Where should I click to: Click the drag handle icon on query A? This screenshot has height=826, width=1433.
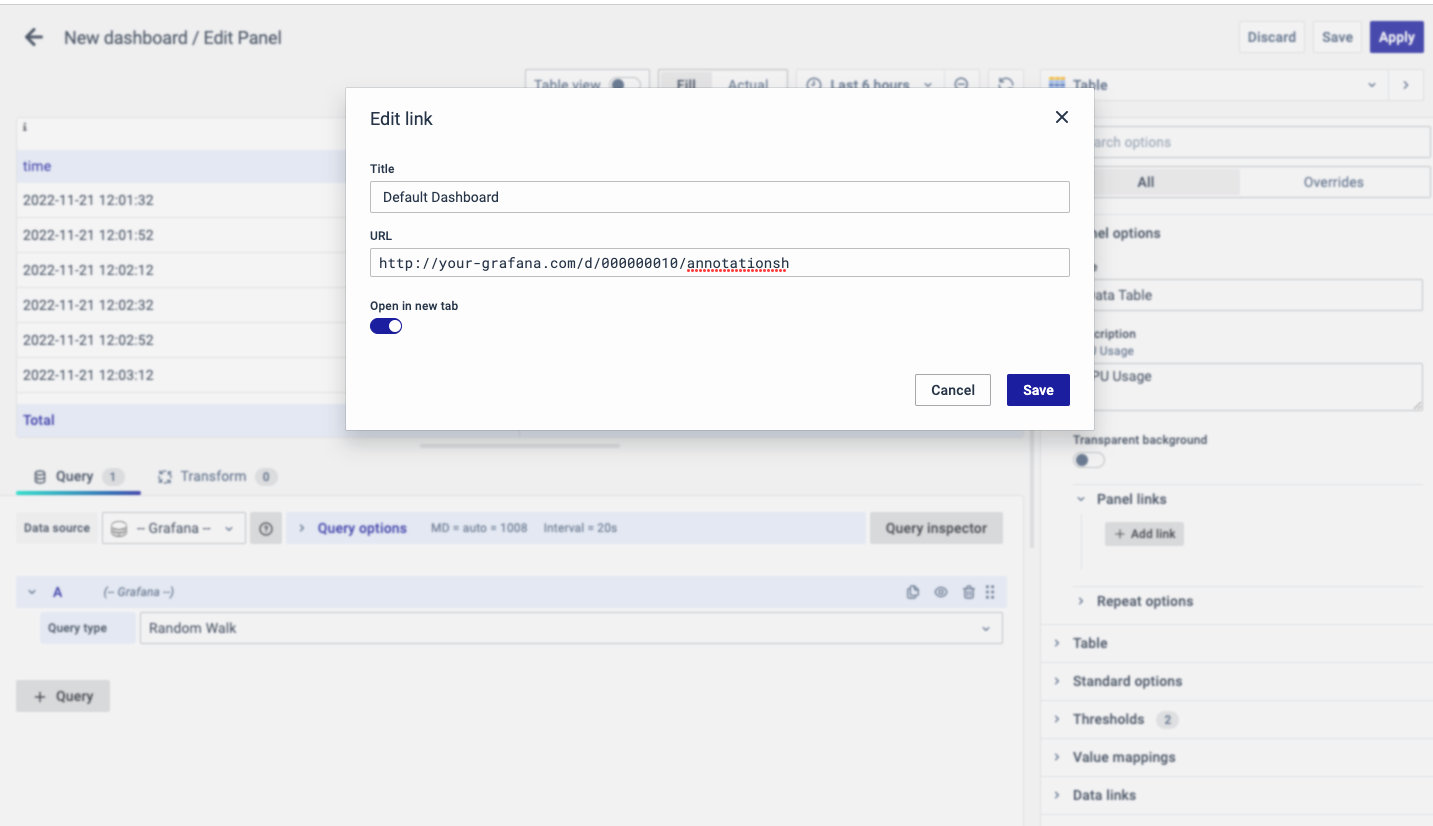tap(990, 592)
